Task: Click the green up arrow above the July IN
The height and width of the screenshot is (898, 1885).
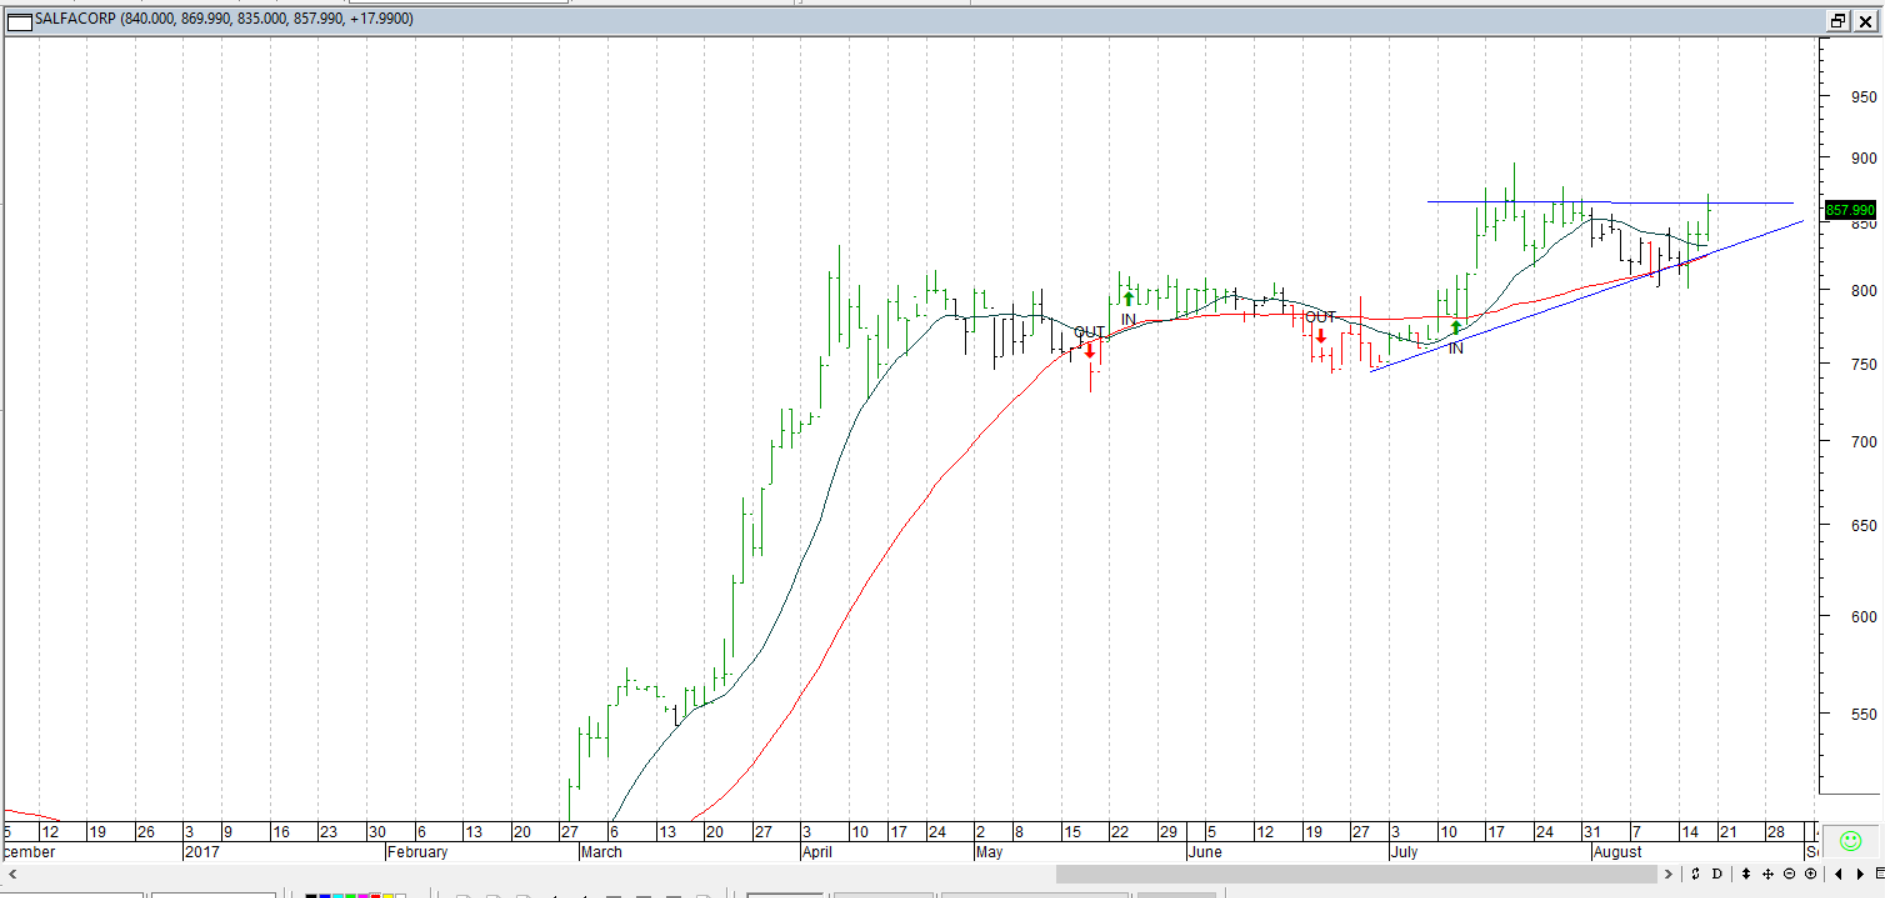Action: click(1456, 327)
